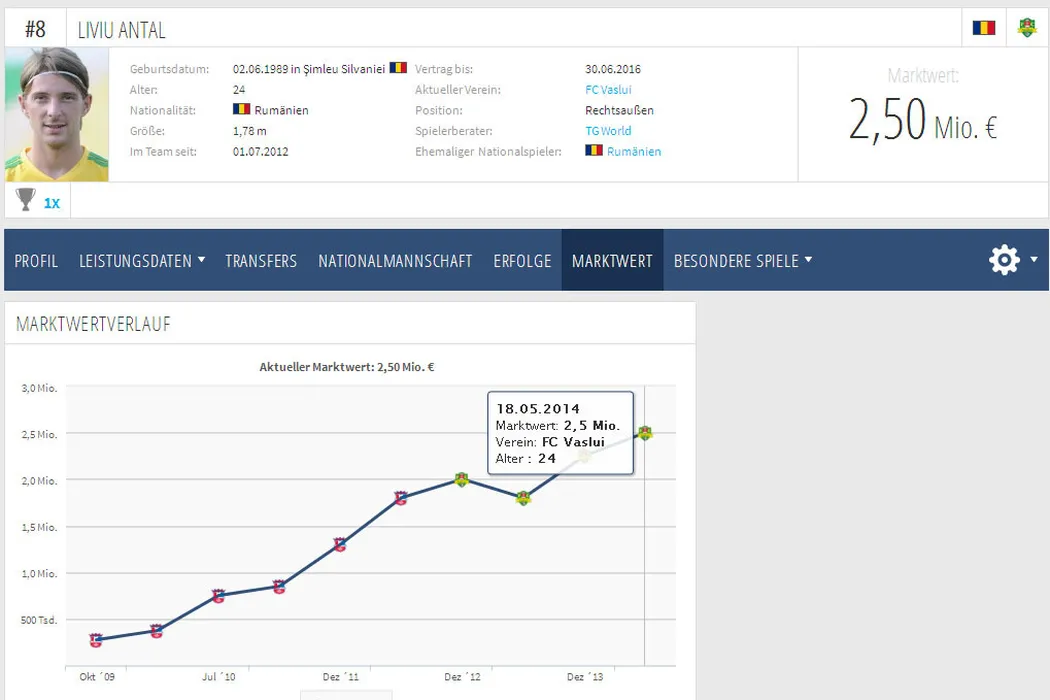Click Liviu Antal's player photo
The height and width of the screenshot is (700, 1050).
click(57, 114)
